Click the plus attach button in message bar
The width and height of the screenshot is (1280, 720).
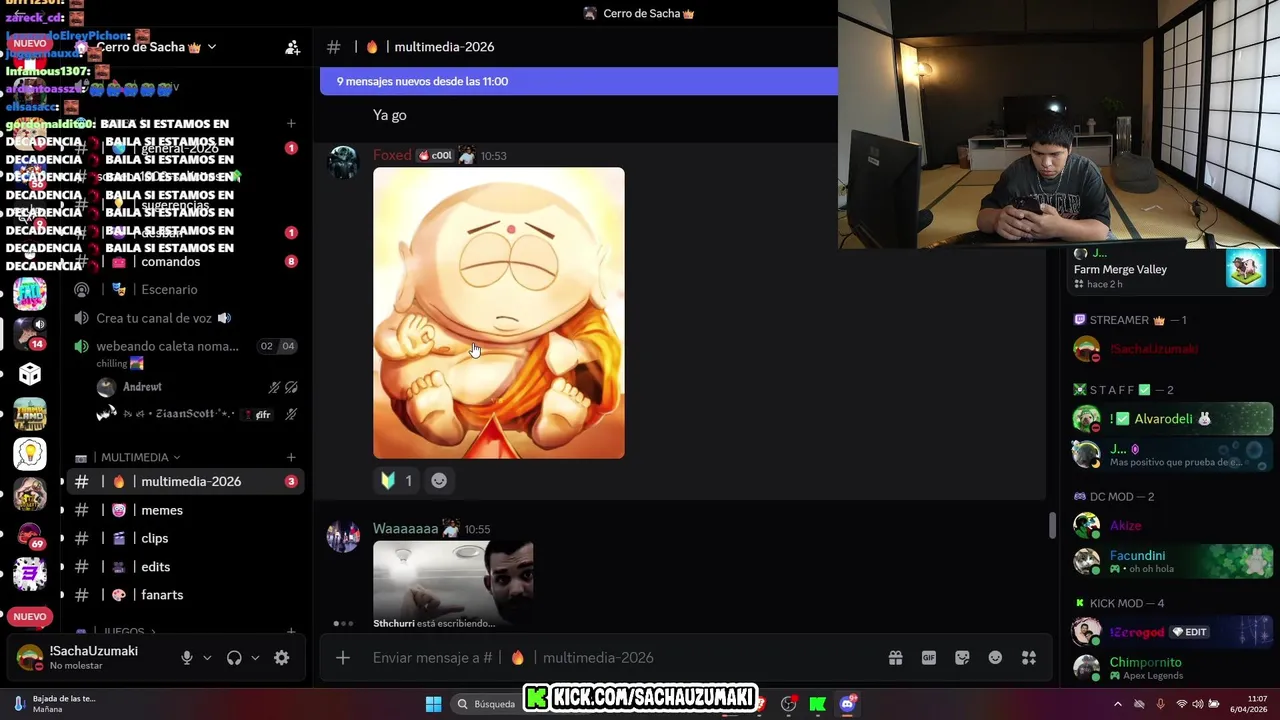pyautogui.click(x=343, y=657)
